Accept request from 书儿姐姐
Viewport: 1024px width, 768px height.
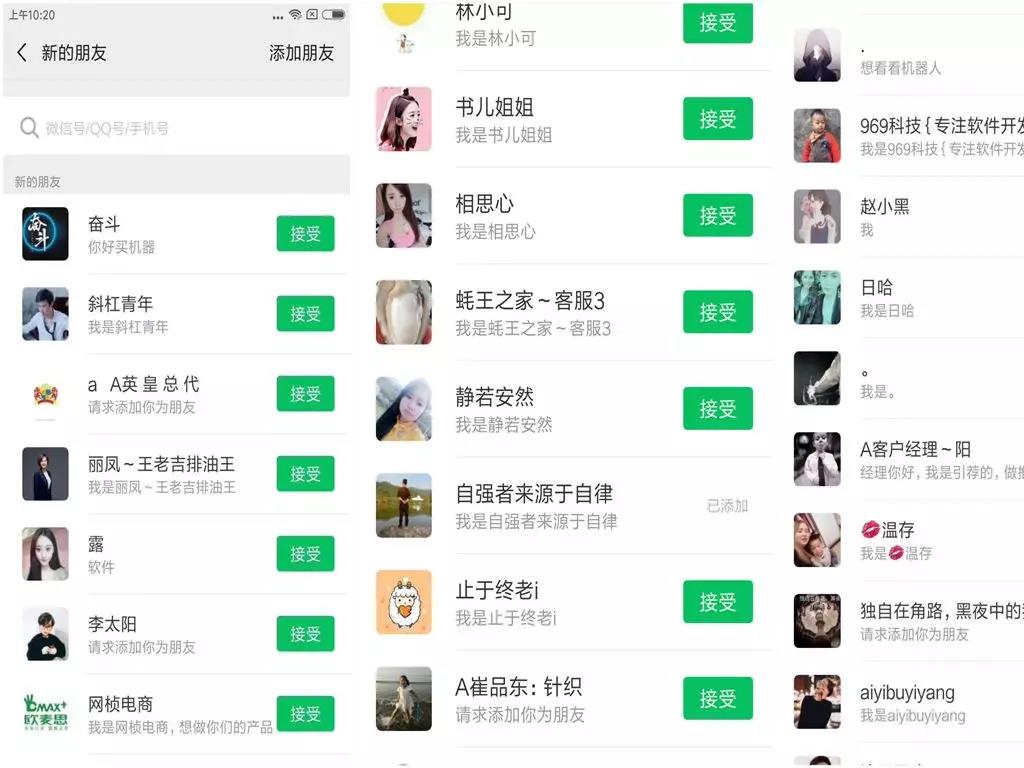pos(718,119)
